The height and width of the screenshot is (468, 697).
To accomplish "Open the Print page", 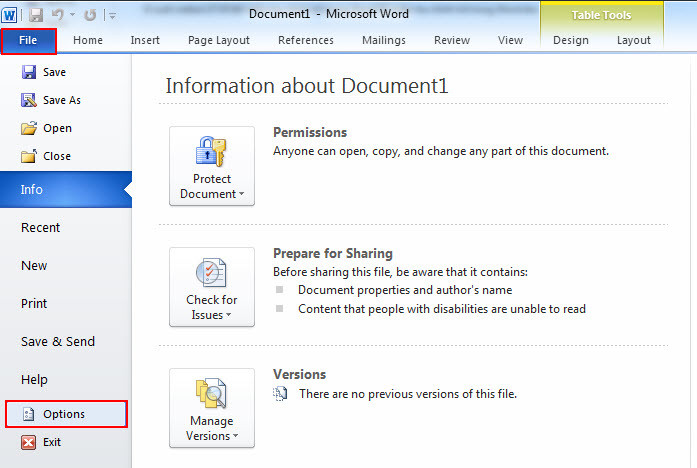I will [34, 304].
